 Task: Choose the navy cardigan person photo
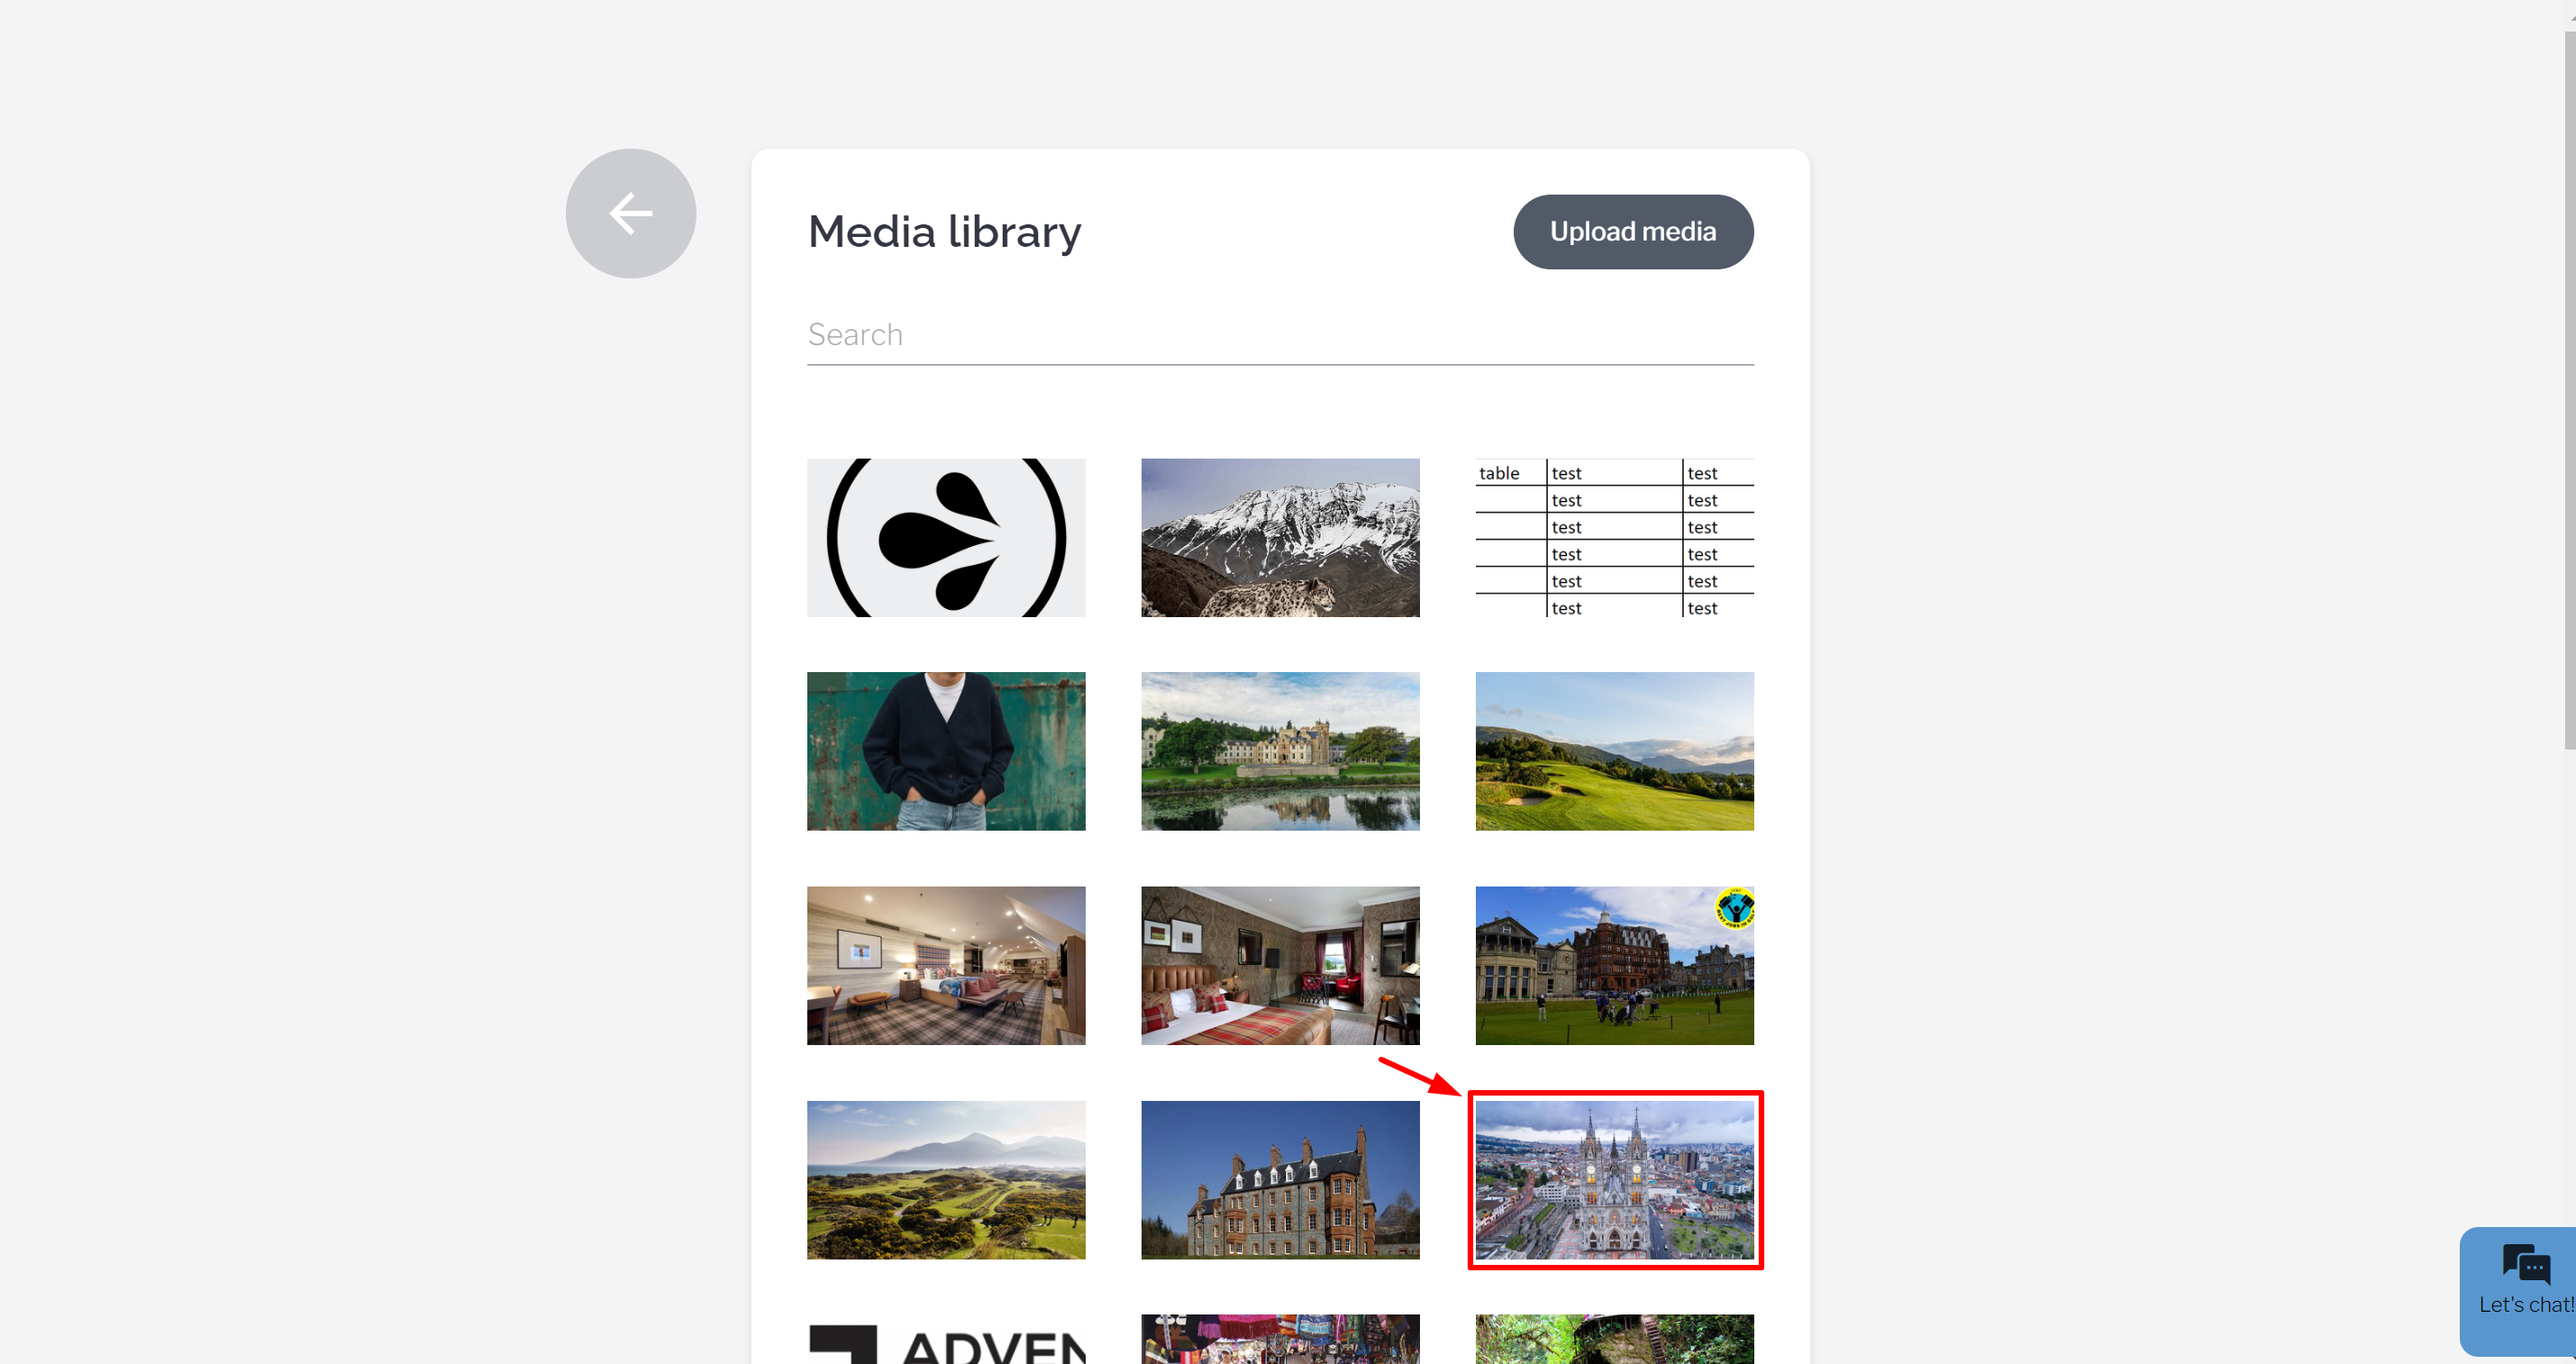[945, 751]
